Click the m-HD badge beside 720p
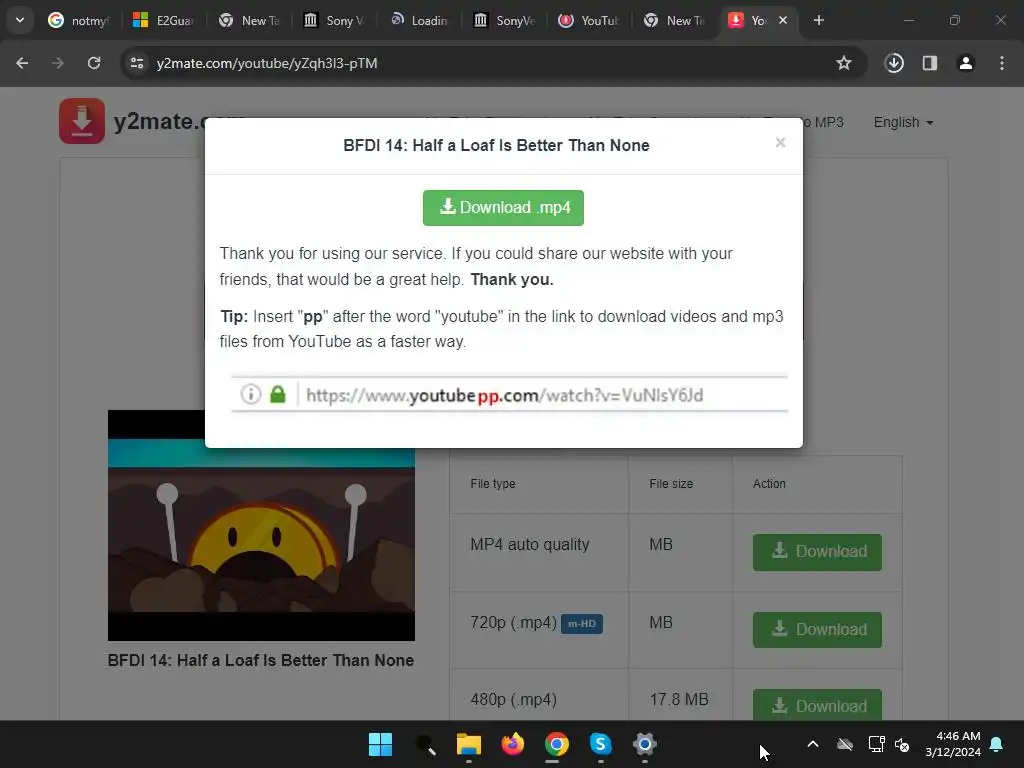Image resolution: width=1024 pixels, height=768 pixels. (582, 624)
